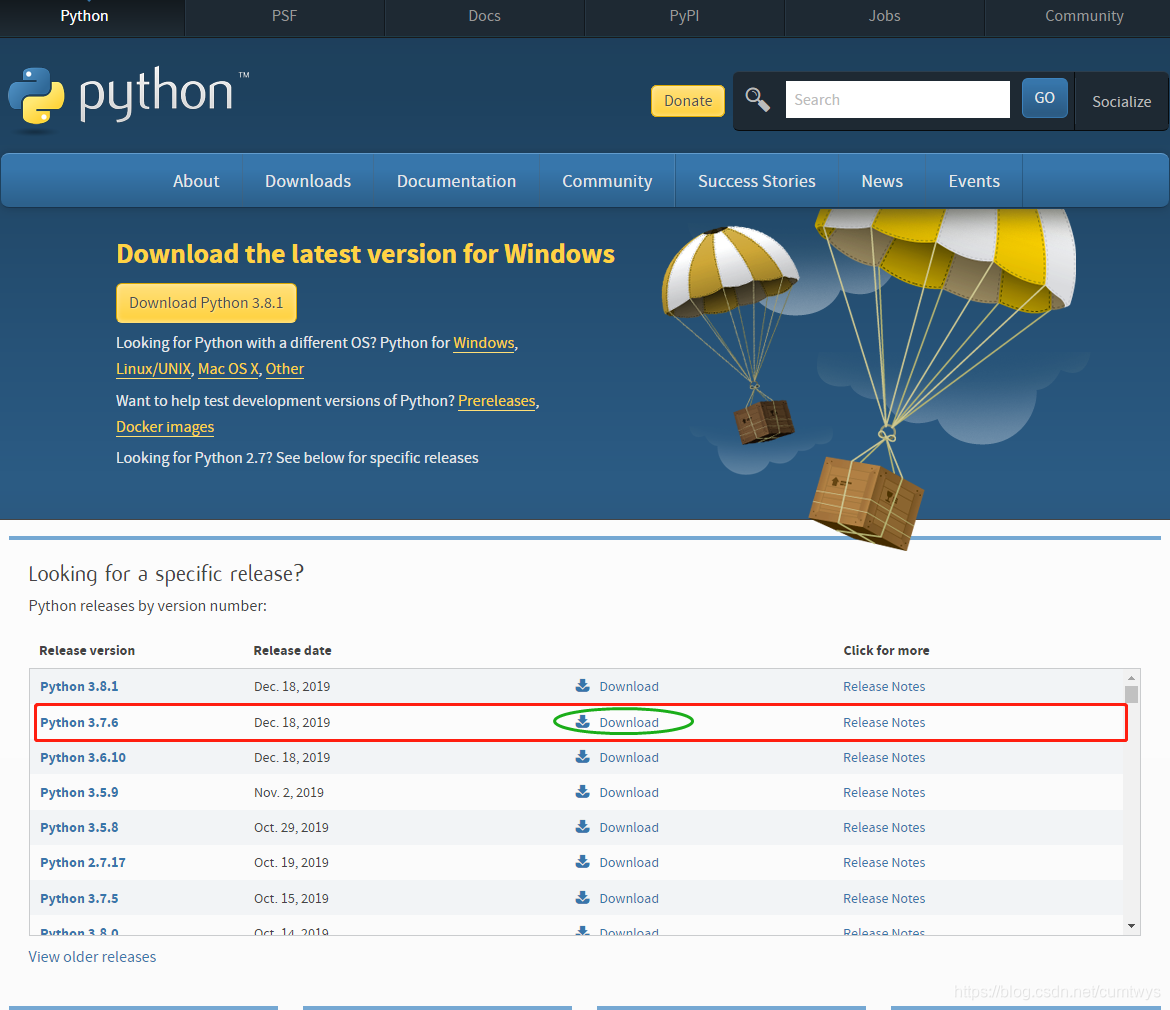
Task: Click View older releases link
Action: click(93, 956)
